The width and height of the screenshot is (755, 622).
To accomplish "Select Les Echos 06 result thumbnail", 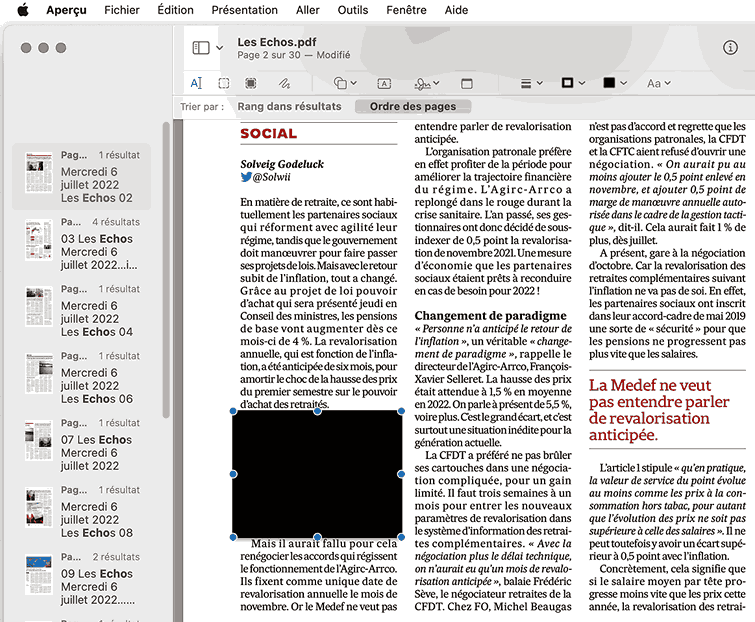I will pyautogui.click(x=39, y=373).
